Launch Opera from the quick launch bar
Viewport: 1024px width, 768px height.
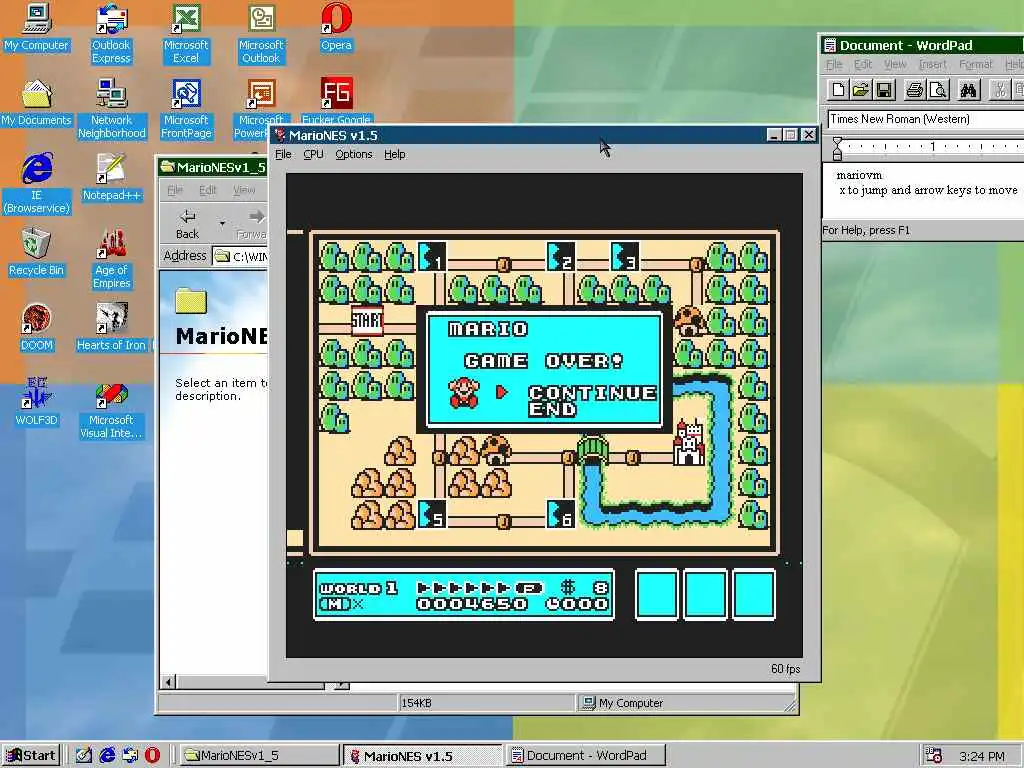152,756
